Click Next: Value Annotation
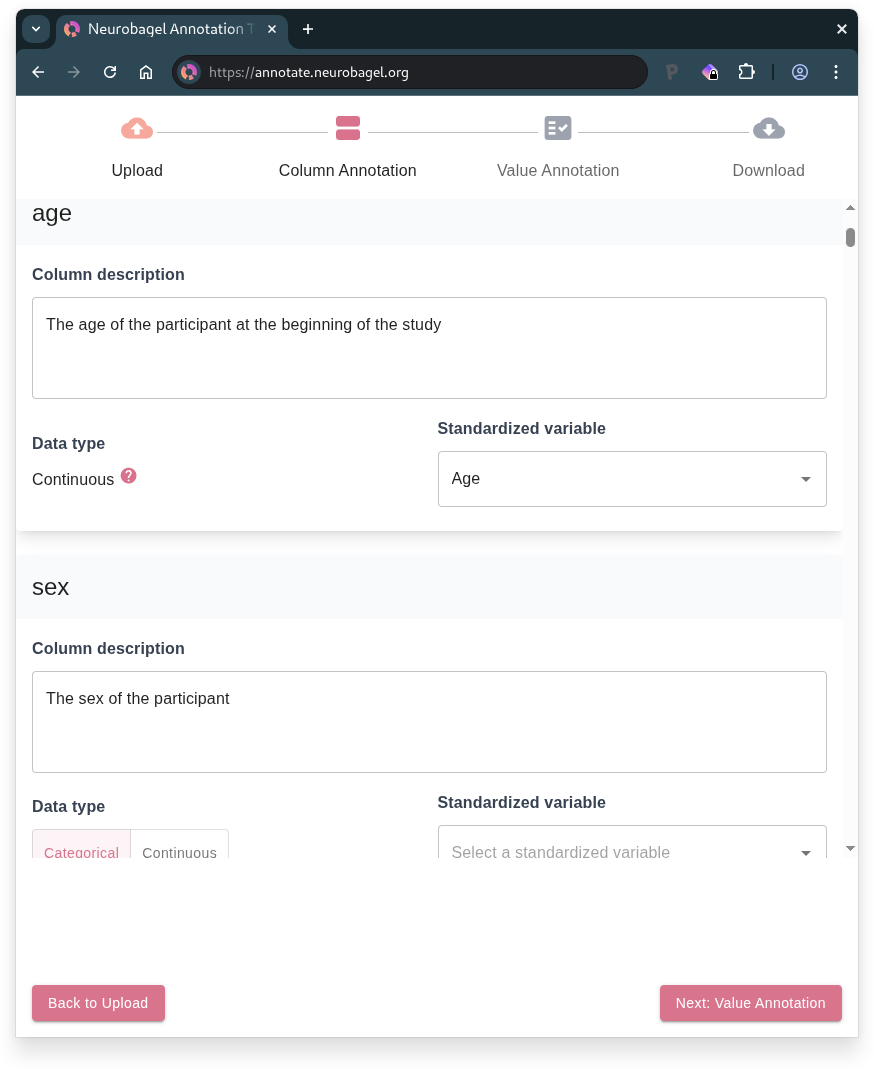 pos(751,1003)
